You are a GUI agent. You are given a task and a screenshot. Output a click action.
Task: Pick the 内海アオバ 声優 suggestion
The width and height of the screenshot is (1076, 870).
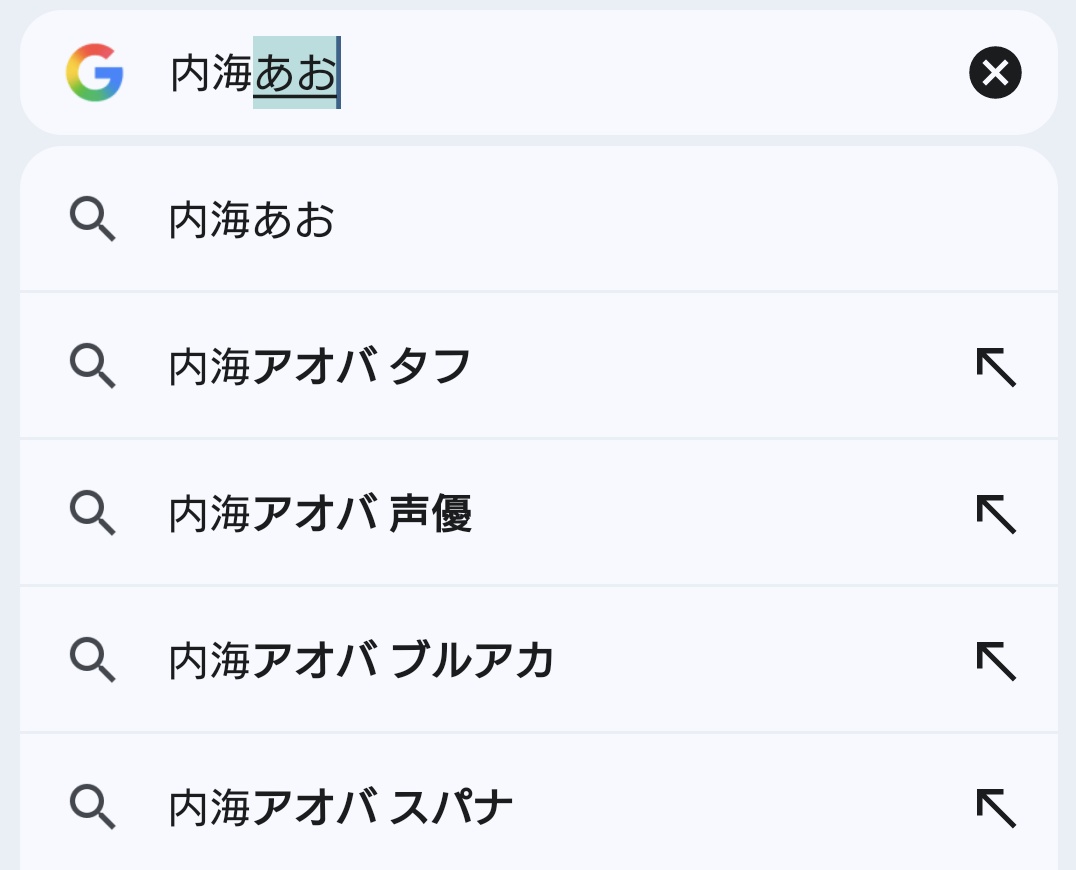point(320,513)
